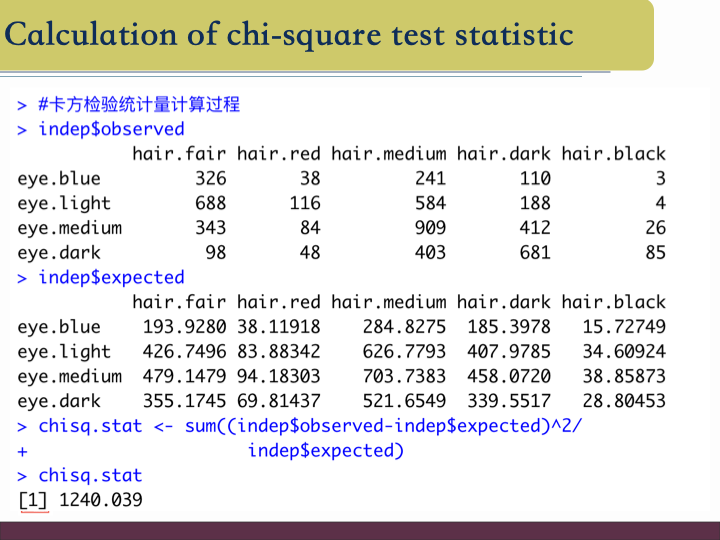Click expected value 28.80453

(623, 401)
